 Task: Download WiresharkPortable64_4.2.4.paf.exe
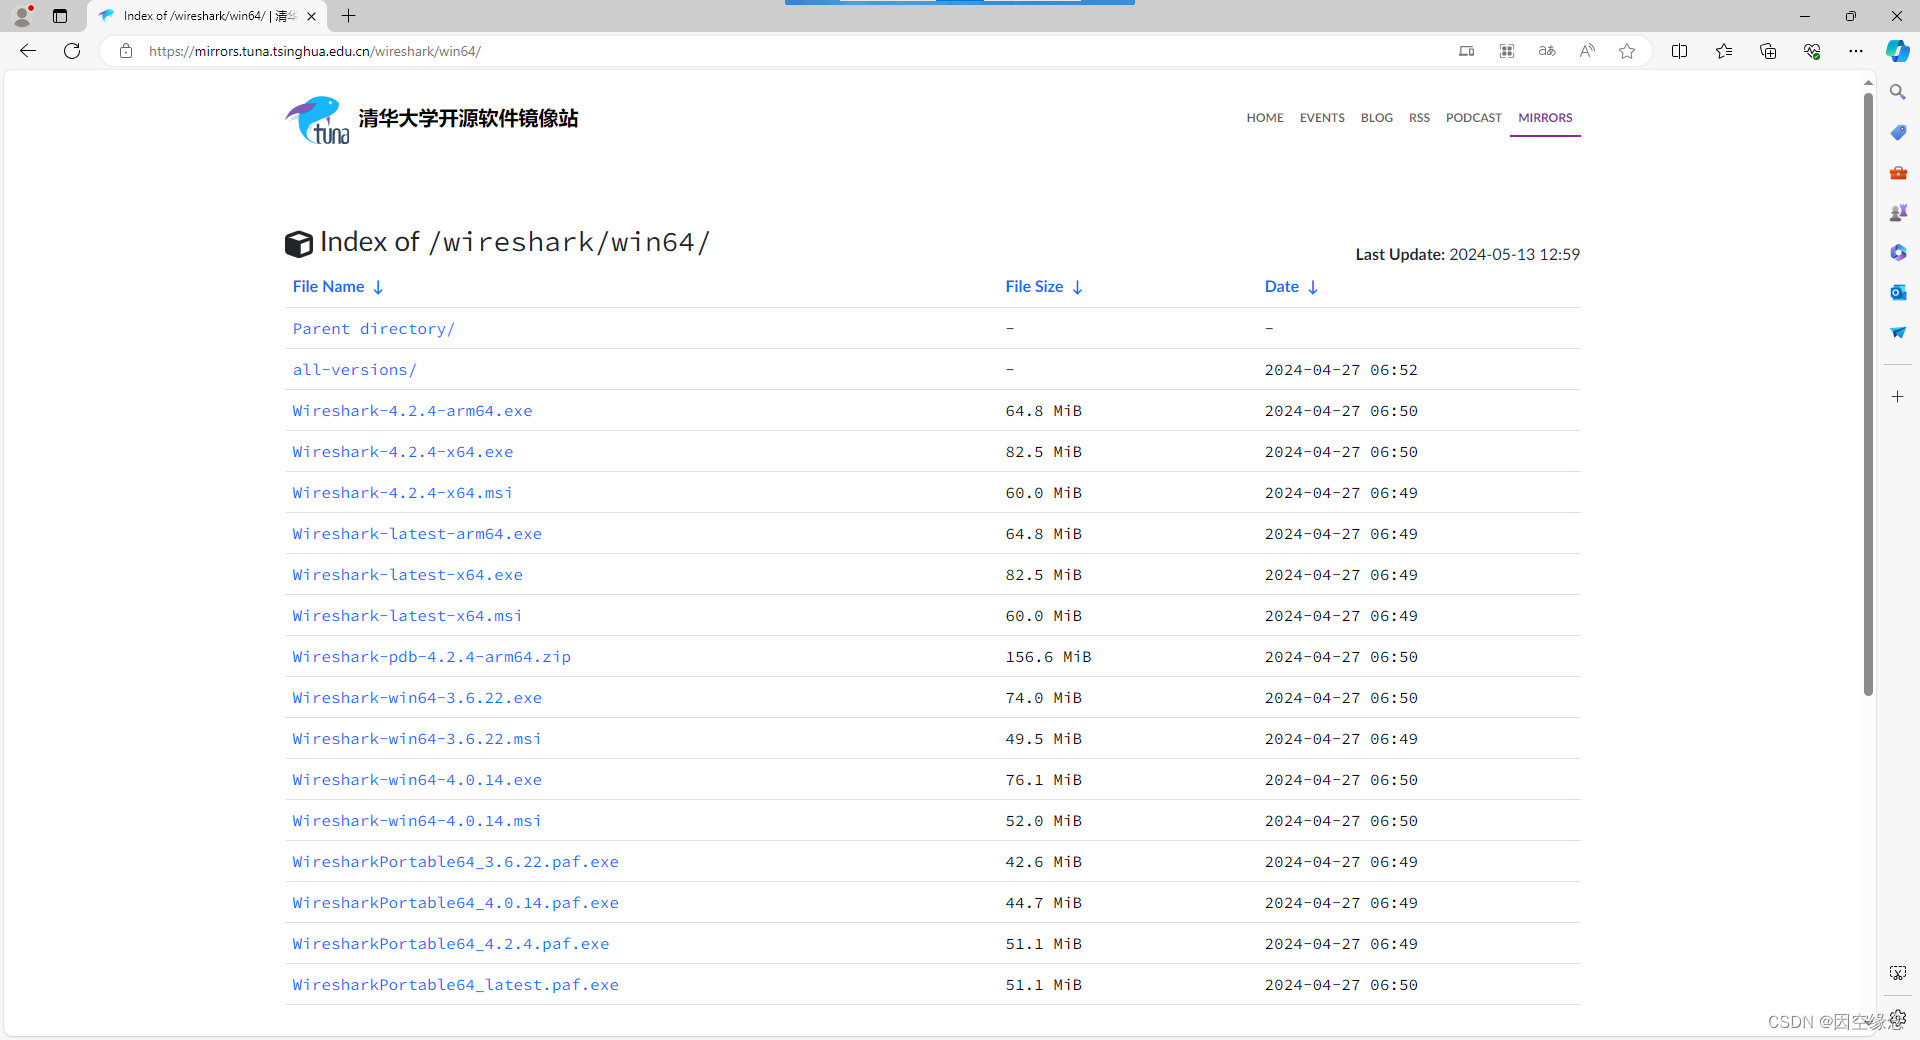451,944
